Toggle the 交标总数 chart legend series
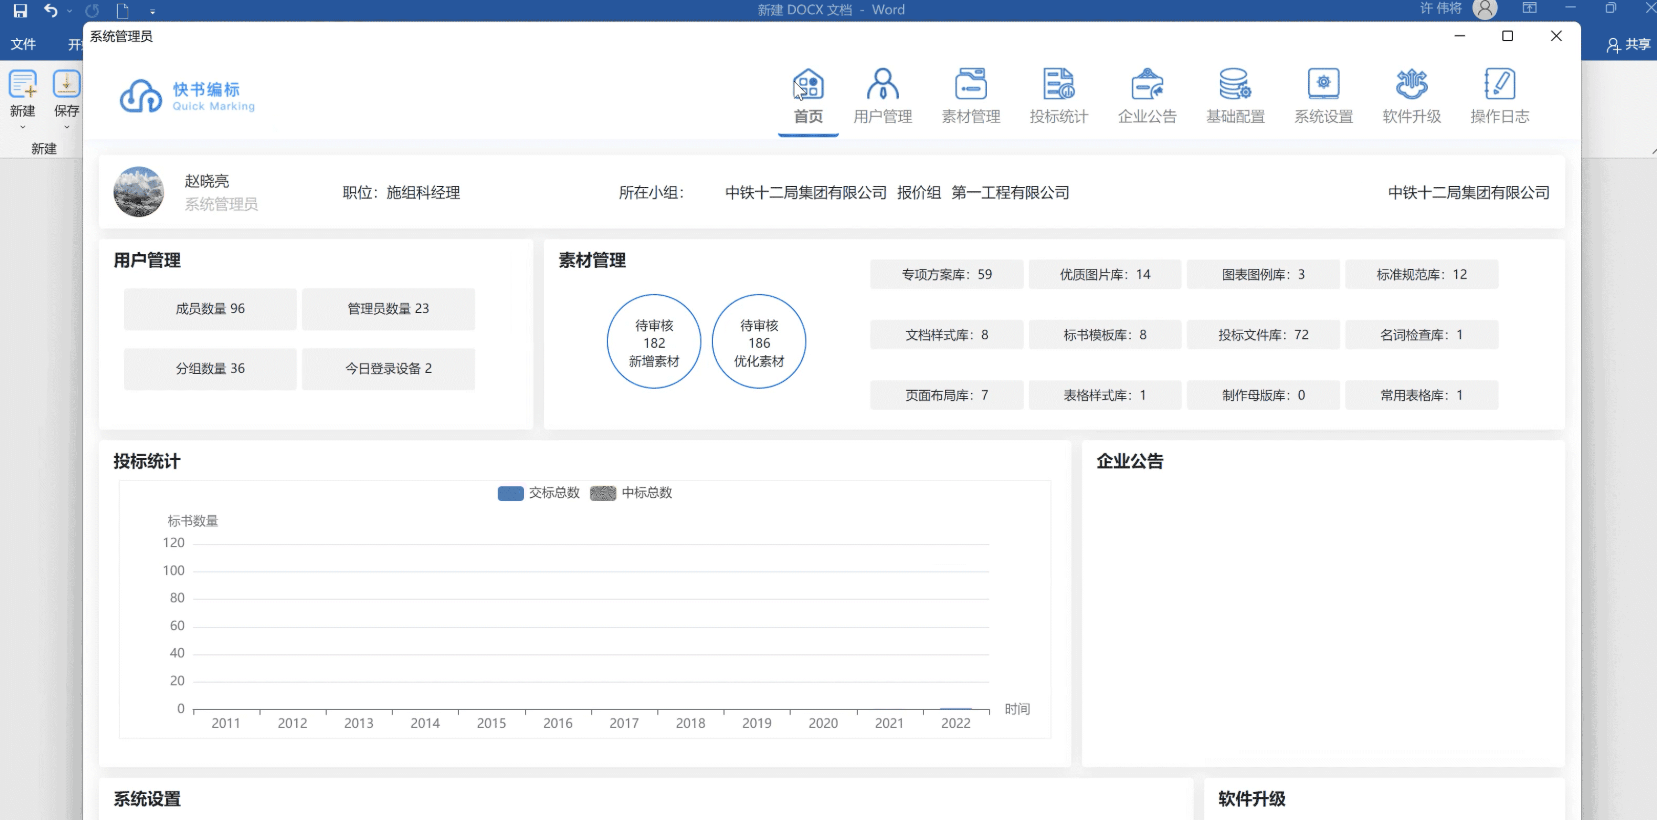The image size is (1657, 820). pyautogui.click(x=539, y=493)
